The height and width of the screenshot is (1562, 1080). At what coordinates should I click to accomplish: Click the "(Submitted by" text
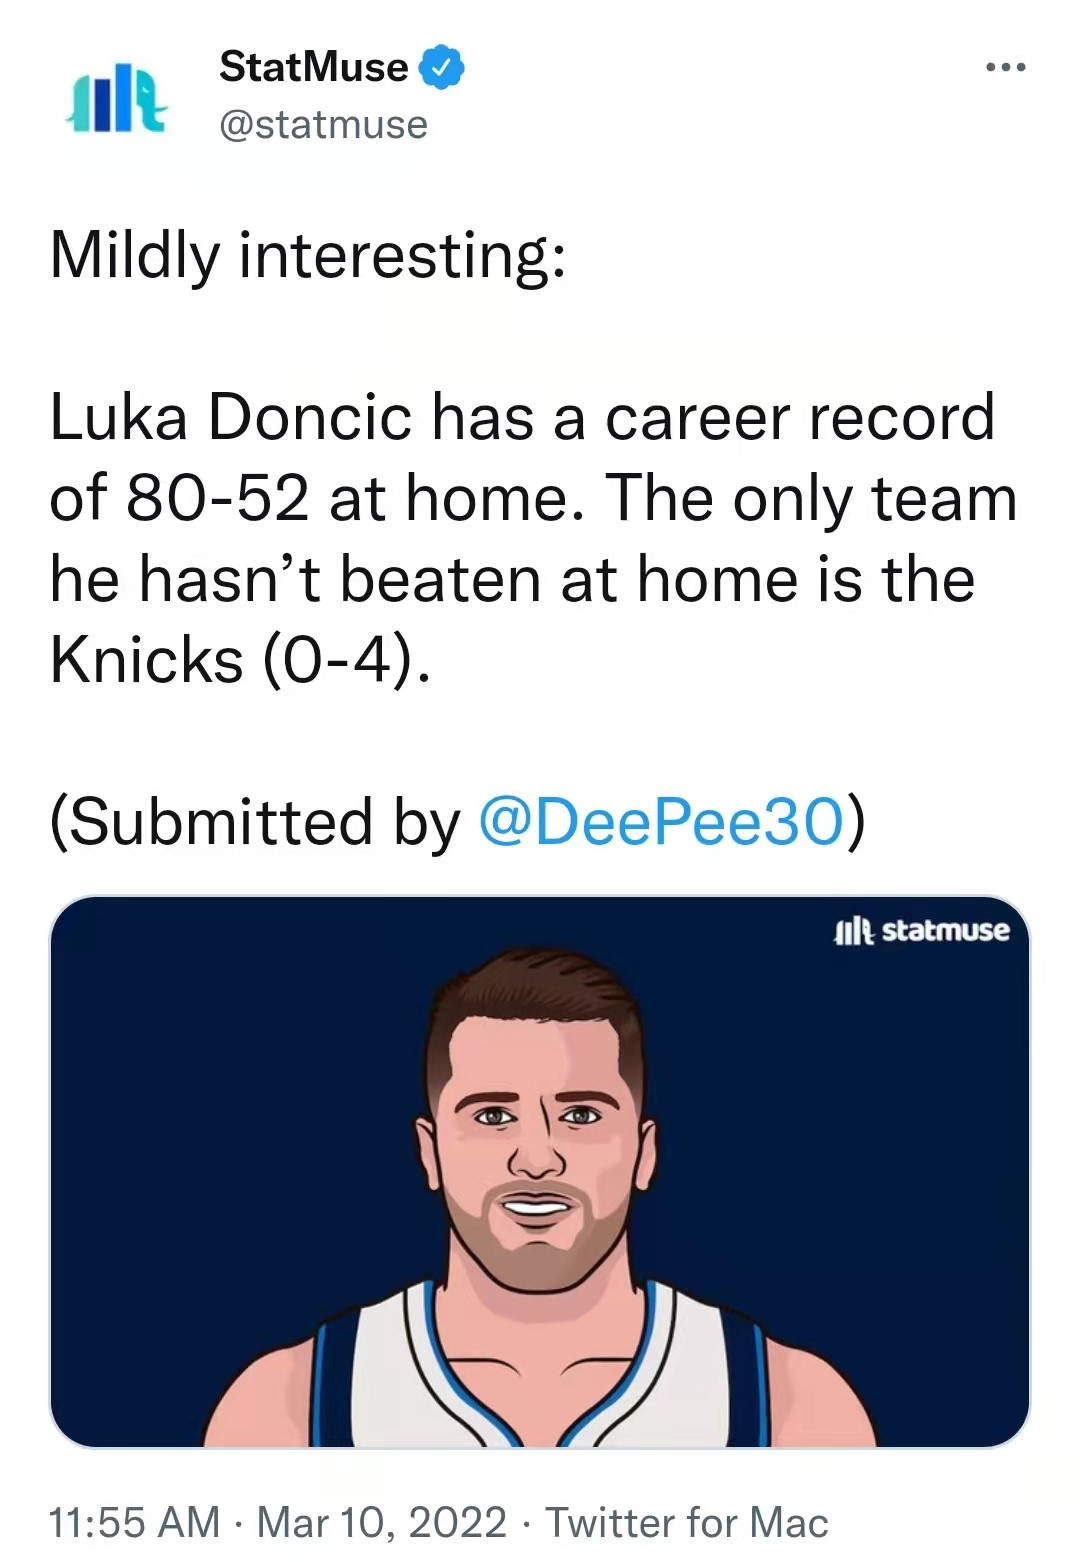[x=255, y=821]
